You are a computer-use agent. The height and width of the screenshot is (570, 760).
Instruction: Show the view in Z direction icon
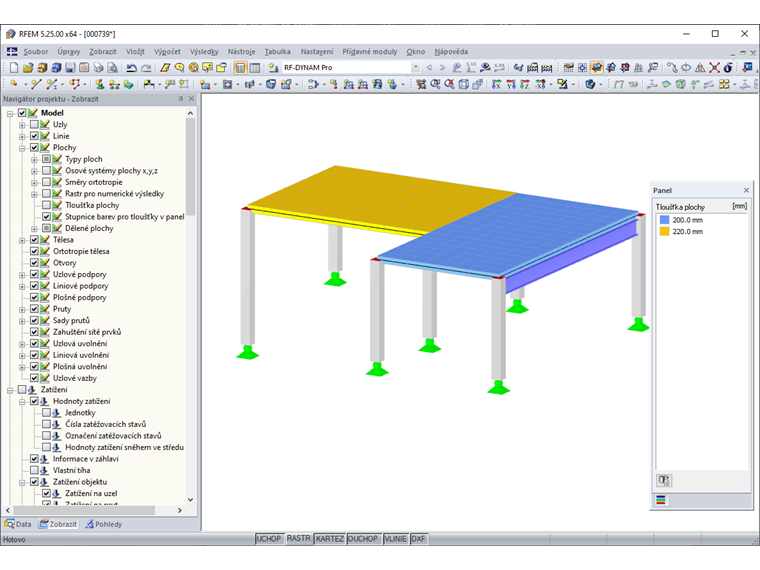[525, 84]
